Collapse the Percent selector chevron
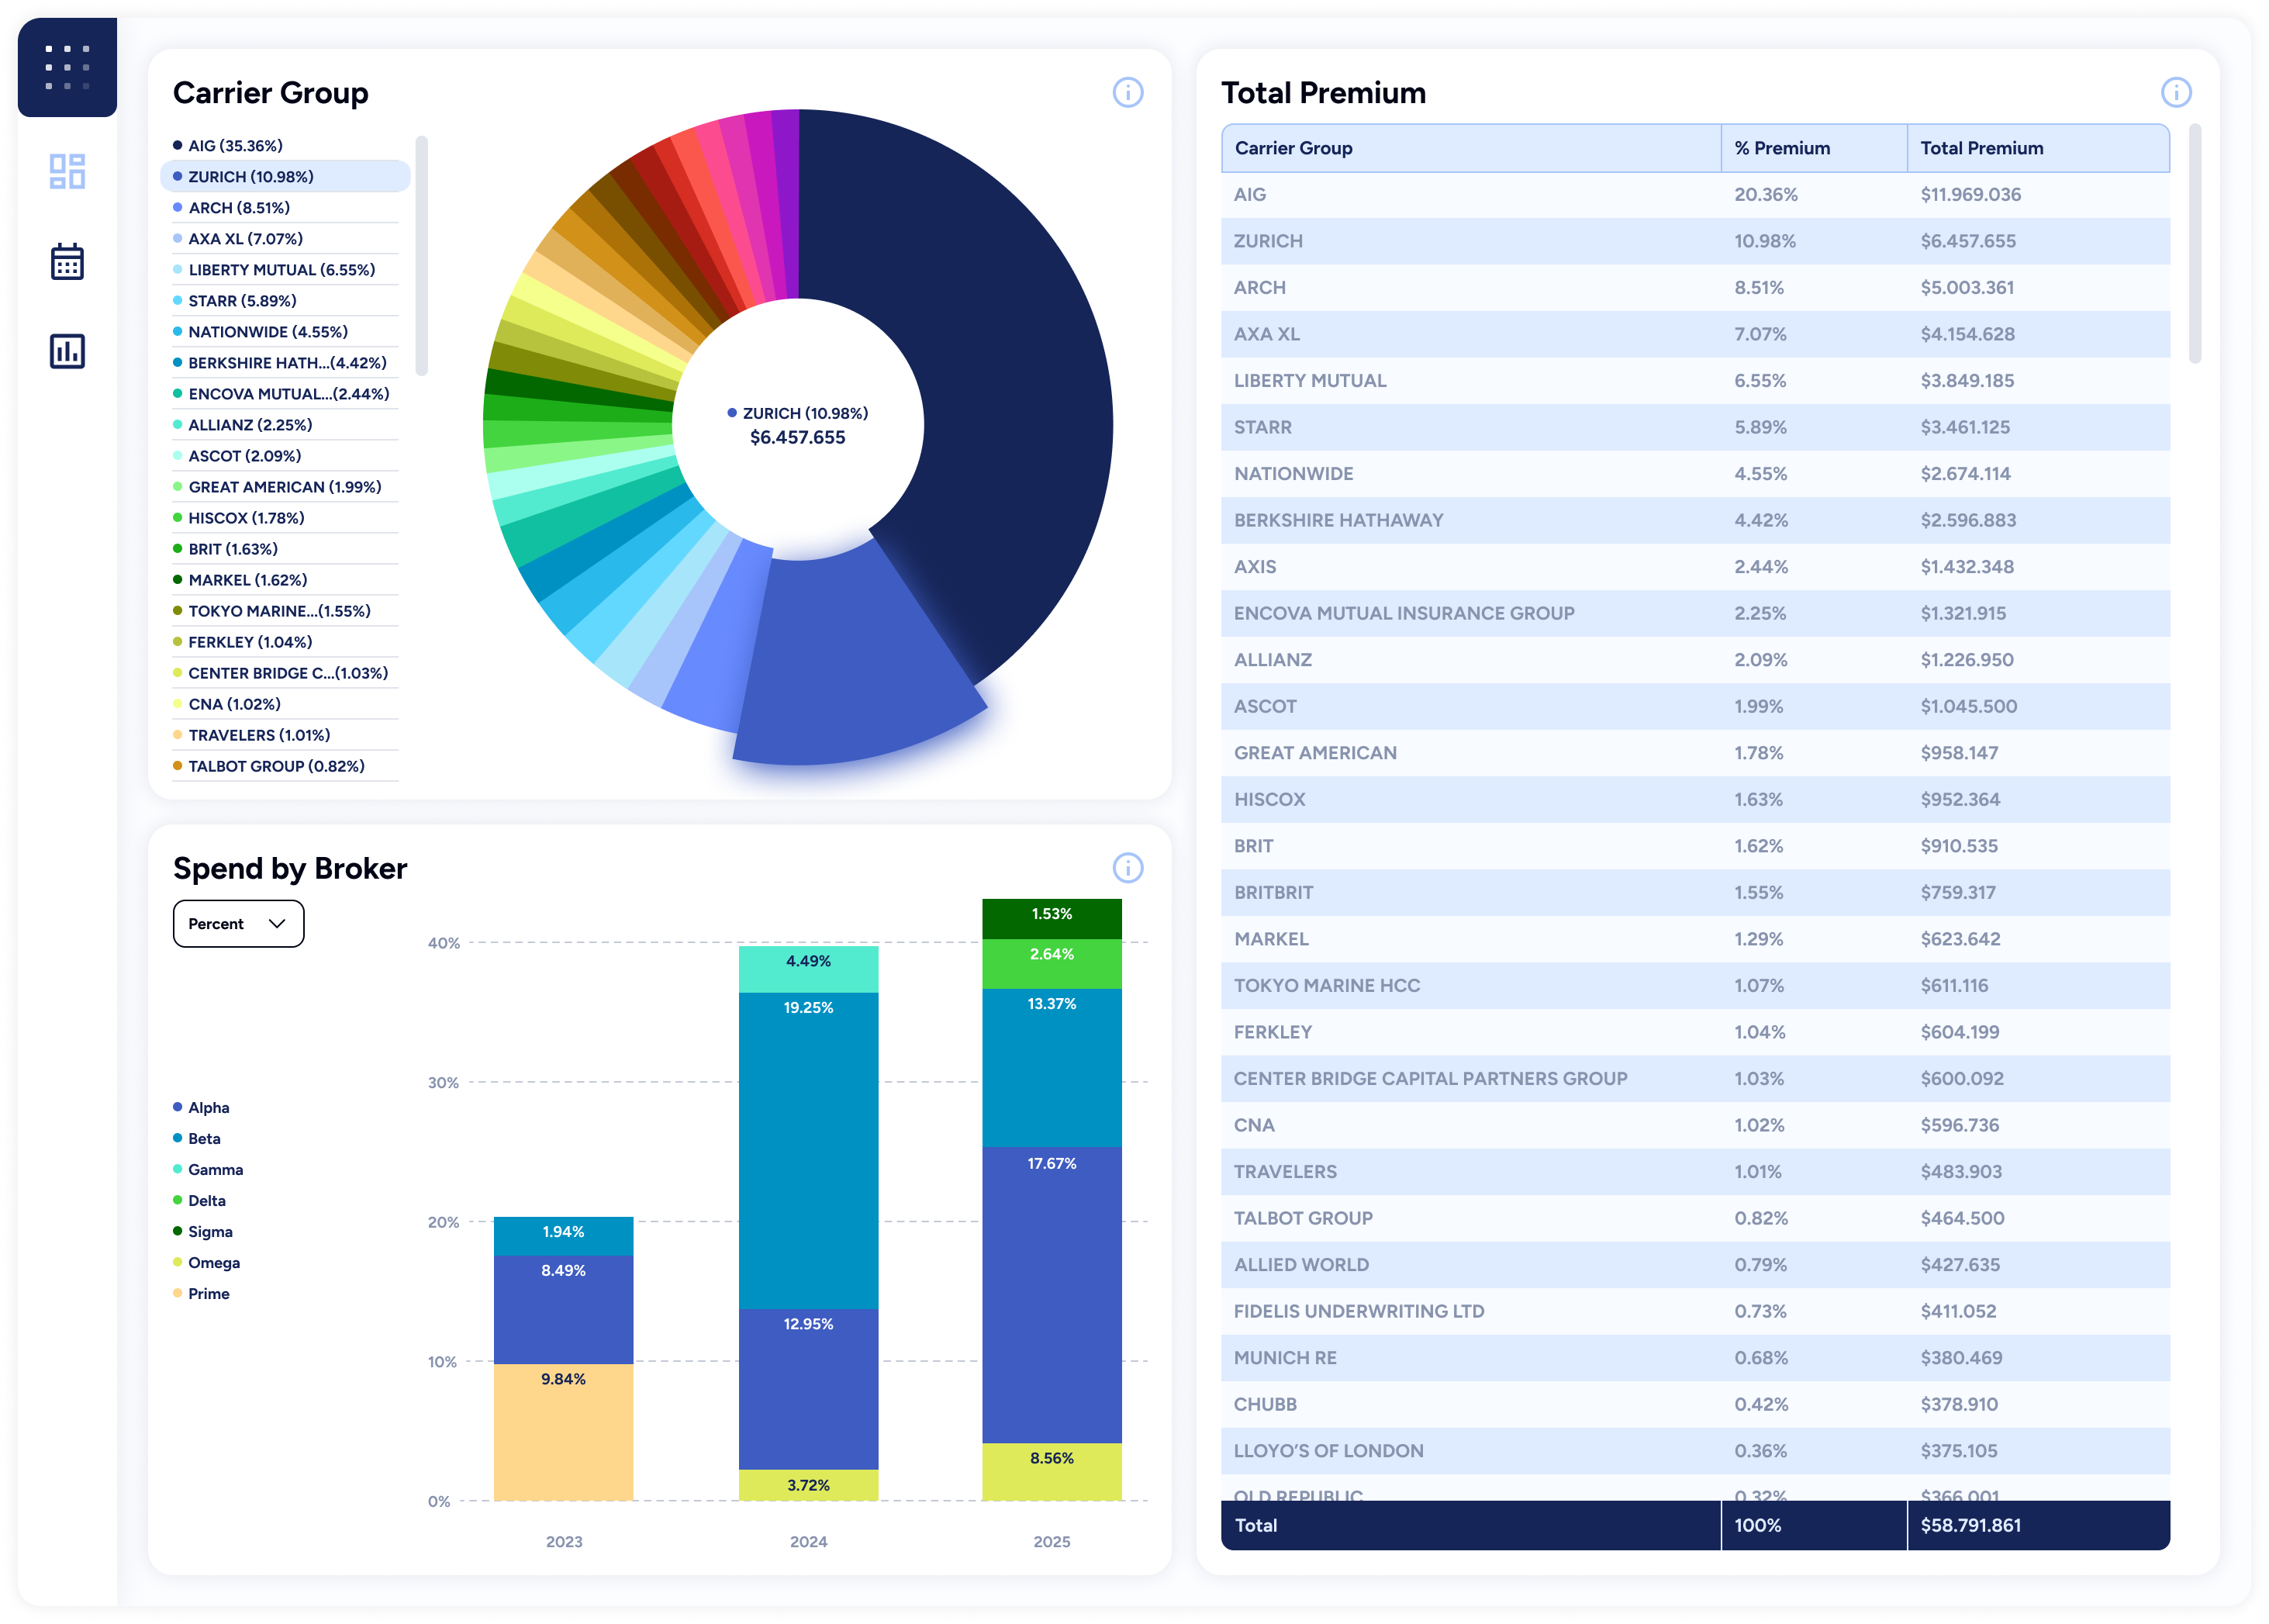 [x=277, y=923]
